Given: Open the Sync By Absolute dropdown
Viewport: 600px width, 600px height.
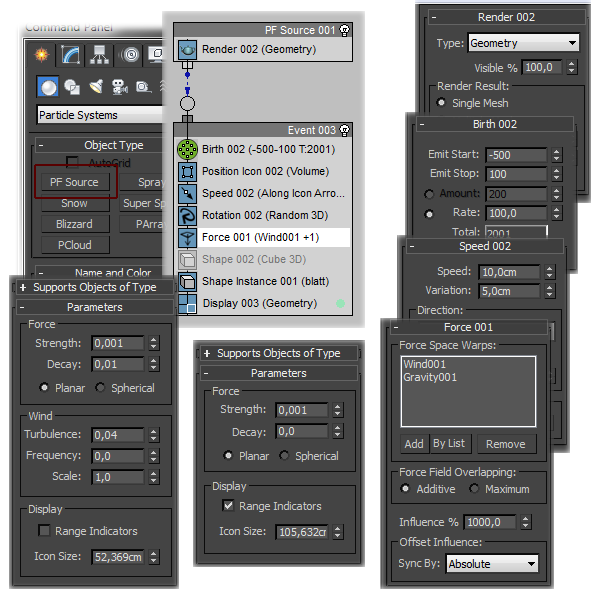Looking at the screenshot, I should pyautogui.click(x=492, y=564).
